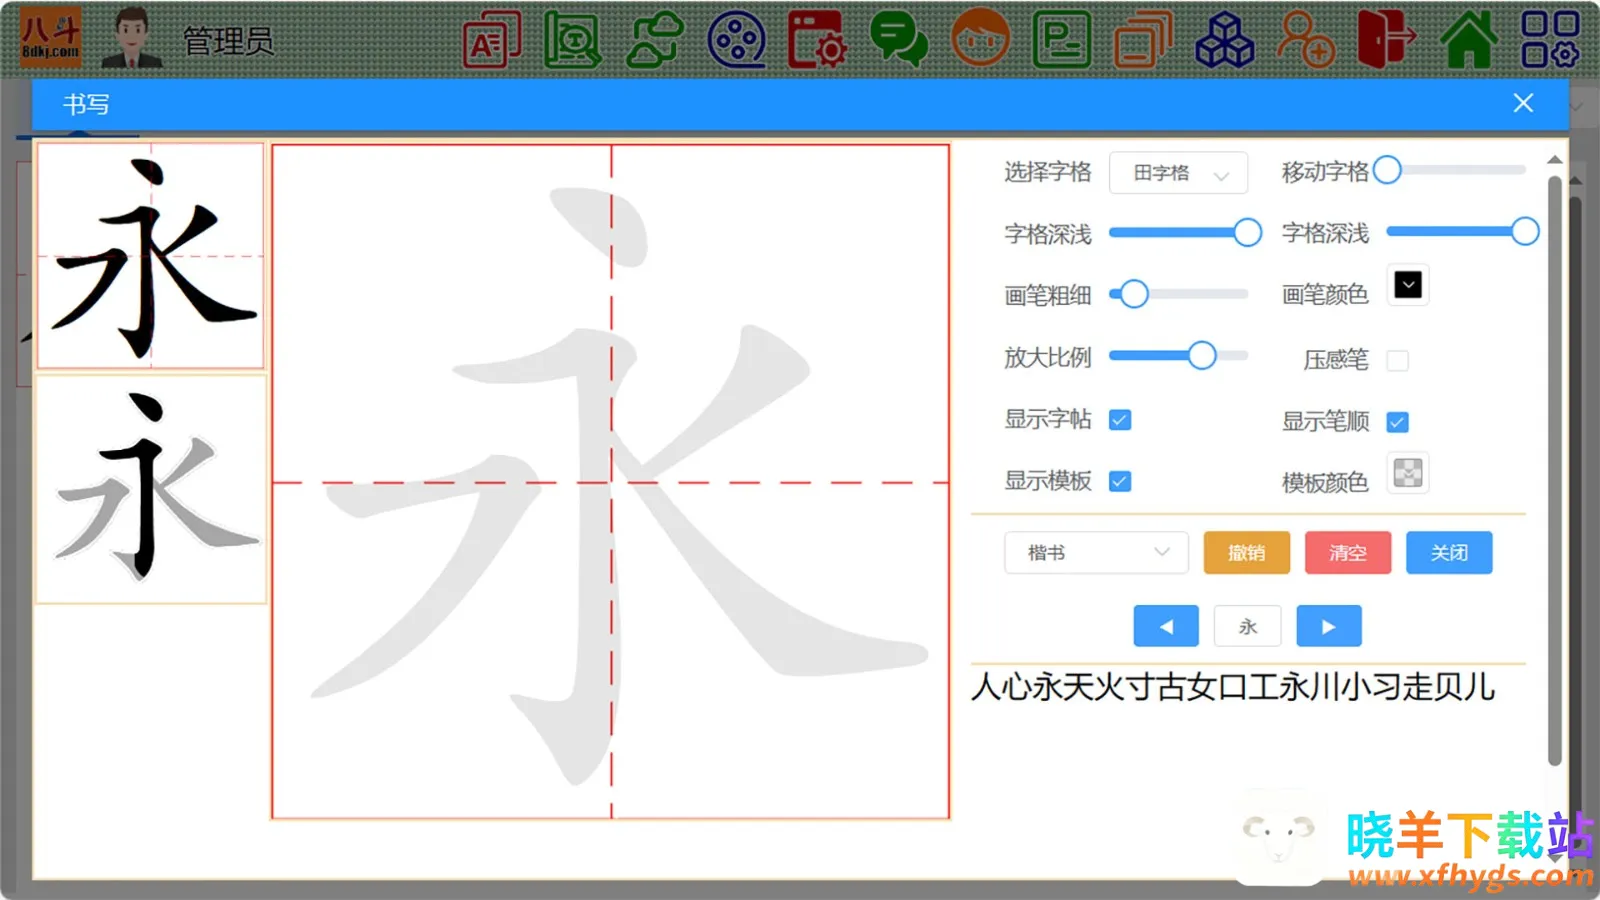1600x900 pixels.
Task: Click the 画笔粗细 slider handle
Action: (x=1133, y=294)
